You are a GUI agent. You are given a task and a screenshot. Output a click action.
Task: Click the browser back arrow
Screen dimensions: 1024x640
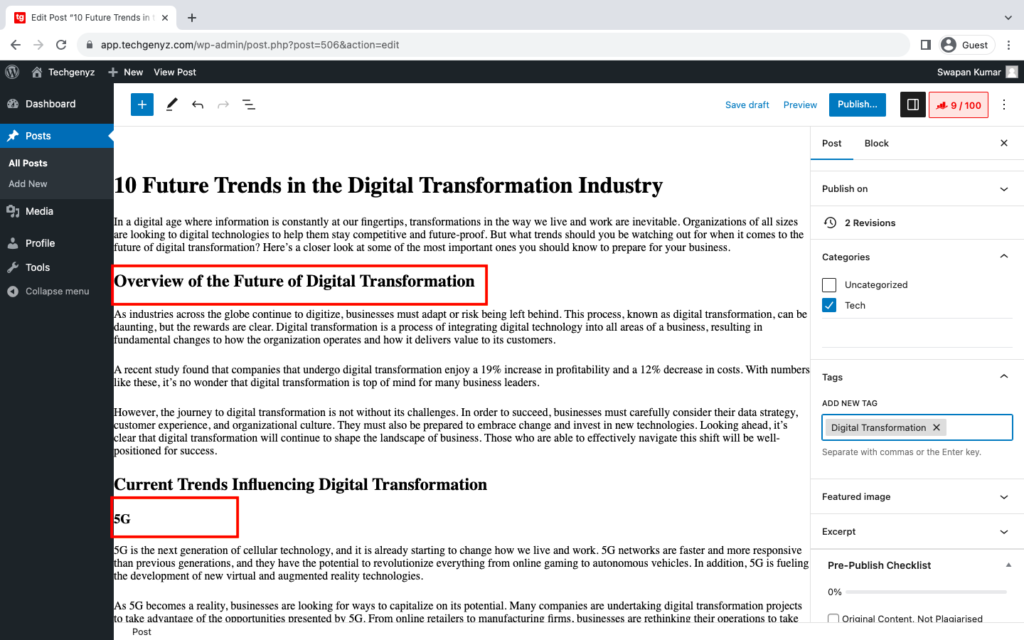coord(16,45)
